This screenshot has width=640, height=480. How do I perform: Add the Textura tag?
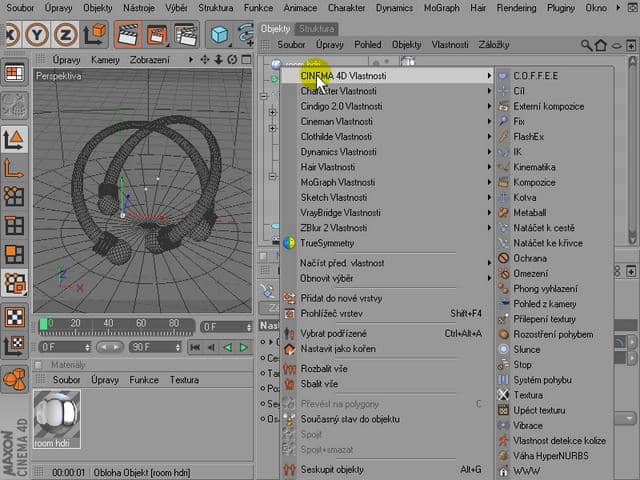554,395
